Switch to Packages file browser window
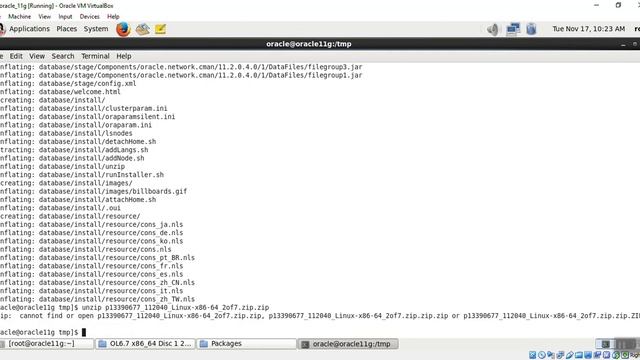The image size is (640, 360). (246, 344)
